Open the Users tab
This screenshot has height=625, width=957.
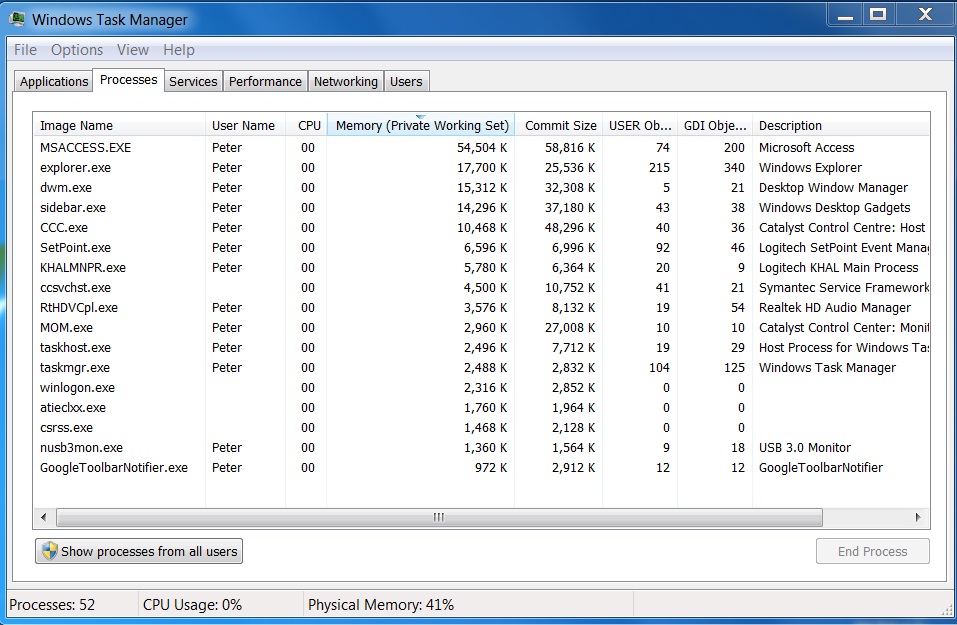pos(406,82)
